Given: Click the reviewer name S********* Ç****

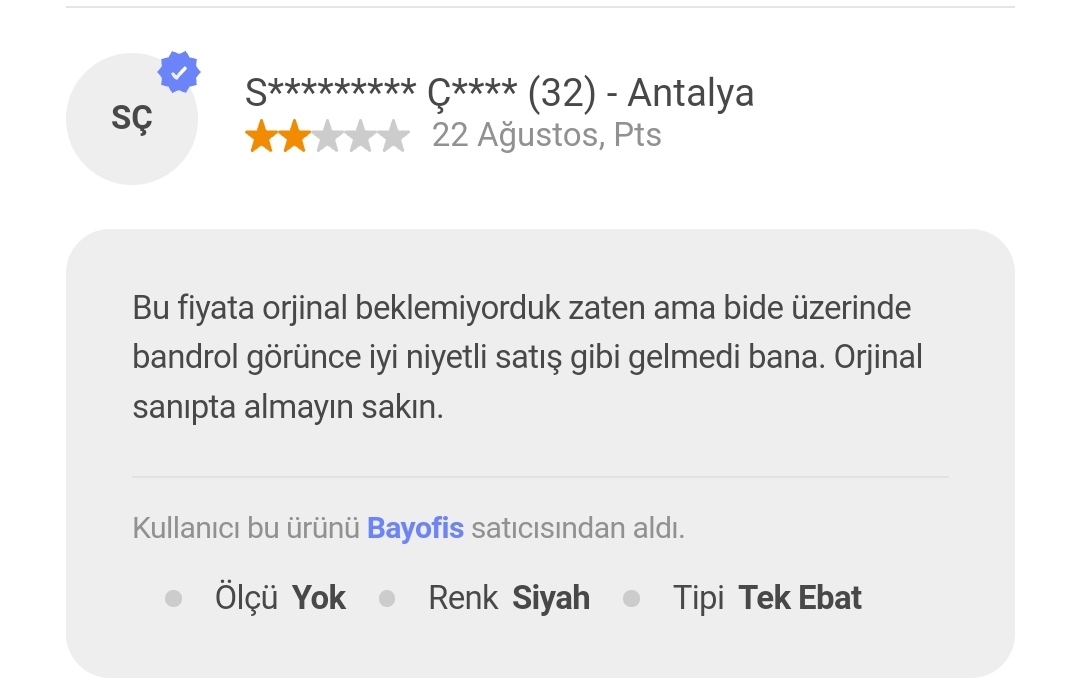Looking at the screenshot, I should coord(381,93).
